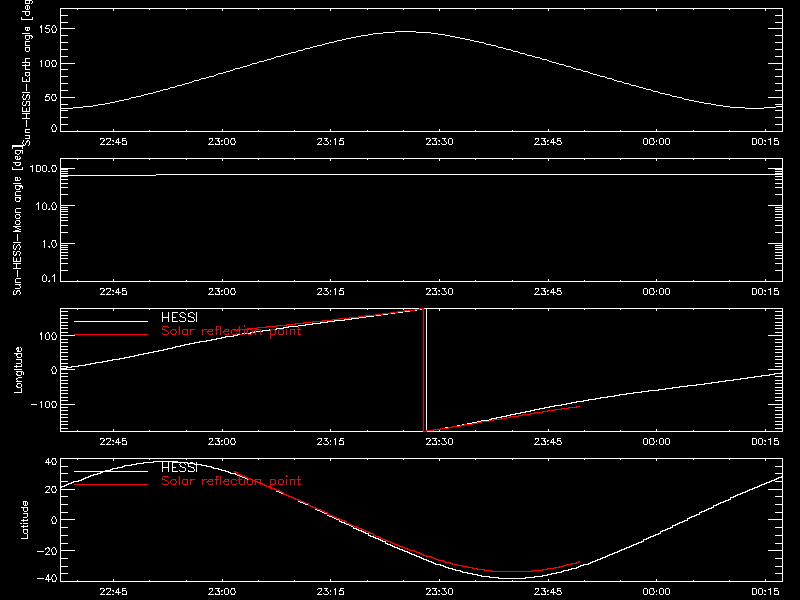Click 00:15 under the Latitude plot

point(765,591)
